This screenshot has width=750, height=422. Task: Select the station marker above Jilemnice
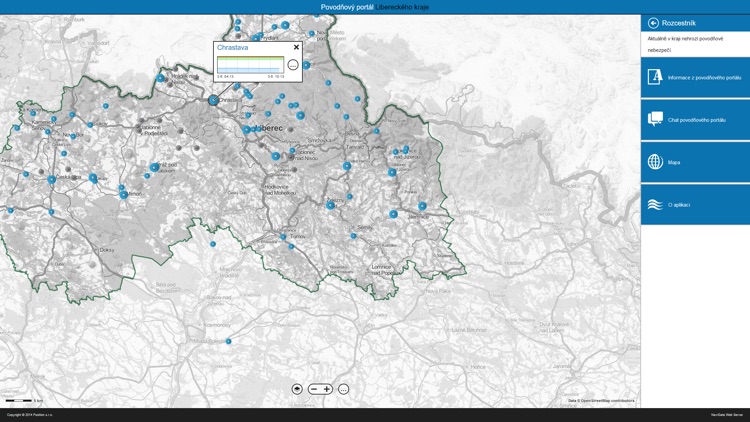[422, 206]
